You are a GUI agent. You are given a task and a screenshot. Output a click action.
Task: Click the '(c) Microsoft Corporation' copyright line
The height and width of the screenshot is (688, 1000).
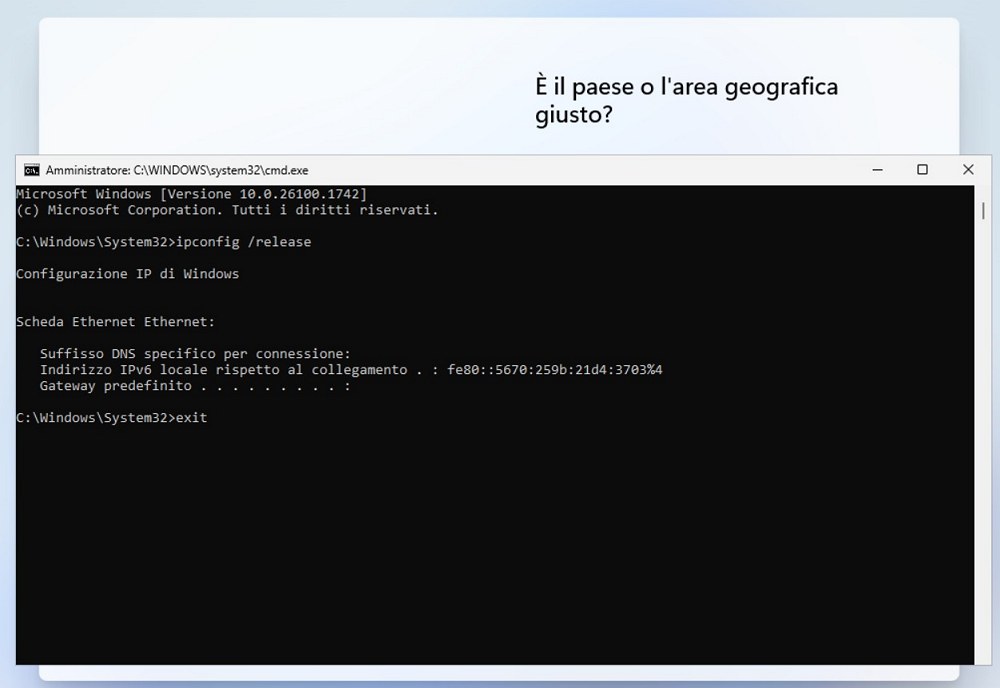click(x=227, y=210)
